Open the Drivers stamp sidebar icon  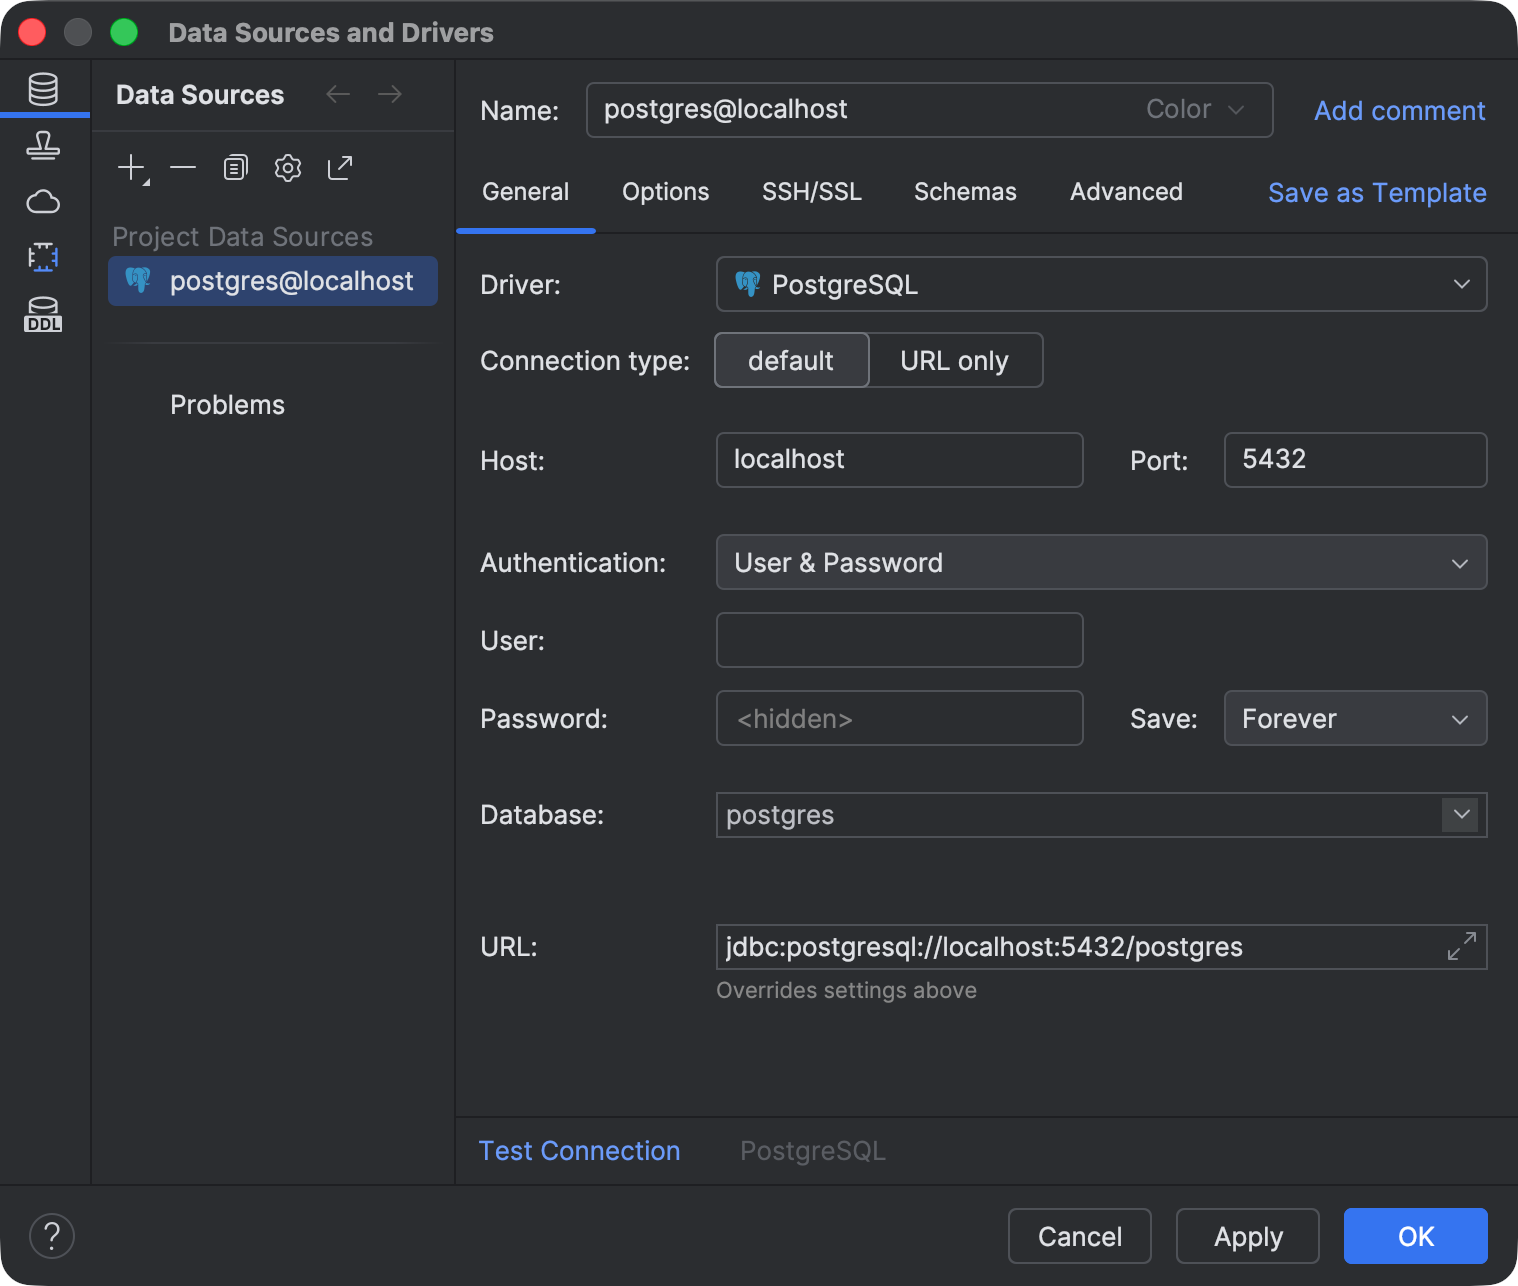tap(43, 146)
